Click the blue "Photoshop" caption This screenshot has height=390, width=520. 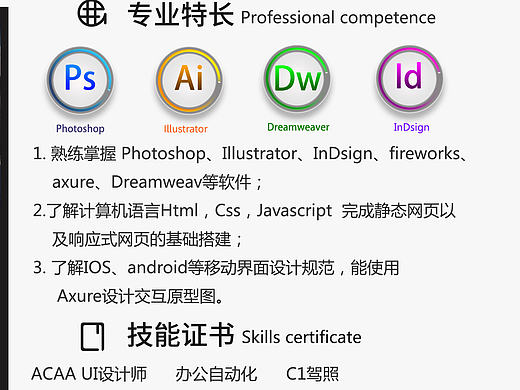click(80, 128)
